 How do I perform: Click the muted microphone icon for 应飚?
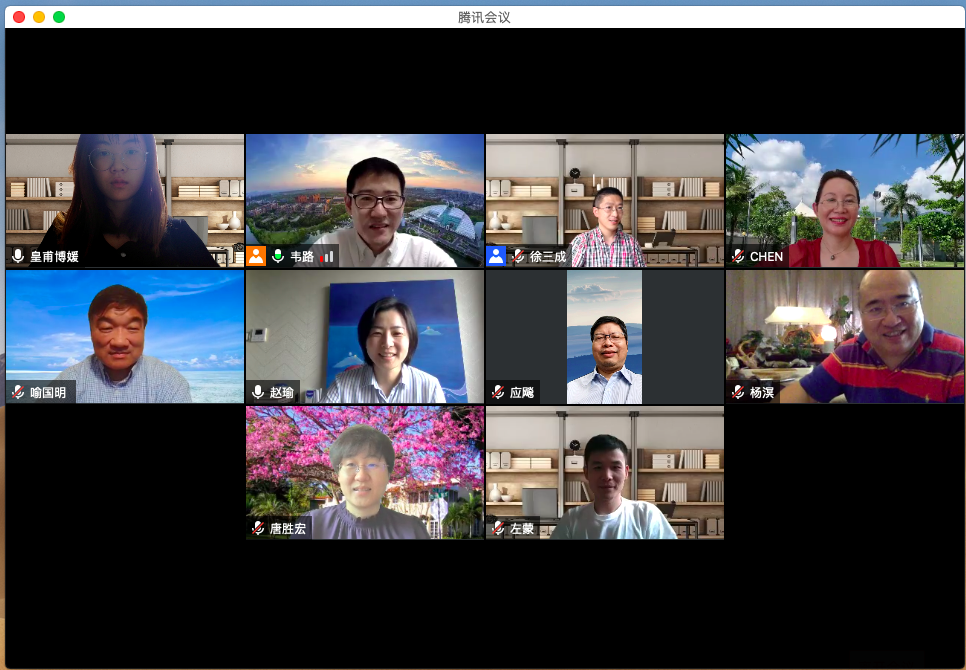[498, 392]
